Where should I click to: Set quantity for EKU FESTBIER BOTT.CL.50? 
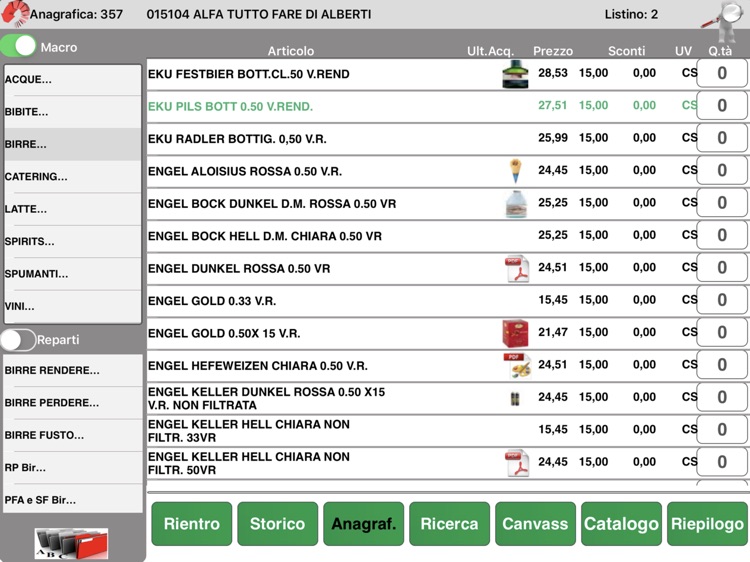tap(722, 73)
